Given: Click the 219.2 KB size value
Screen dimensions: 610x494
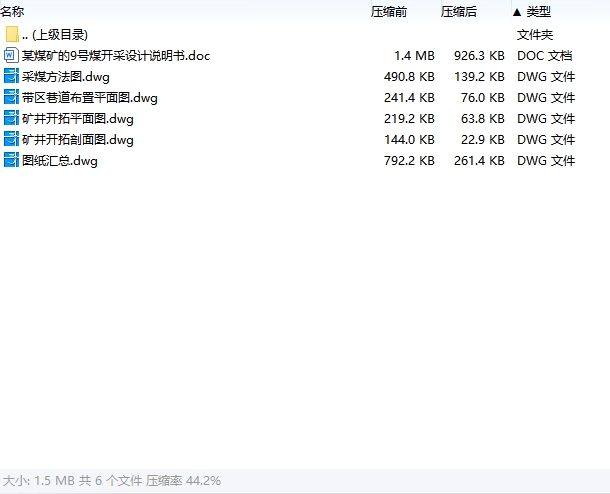Looking at the screenshot, I should pyautogui.click(x=409, y=119).
